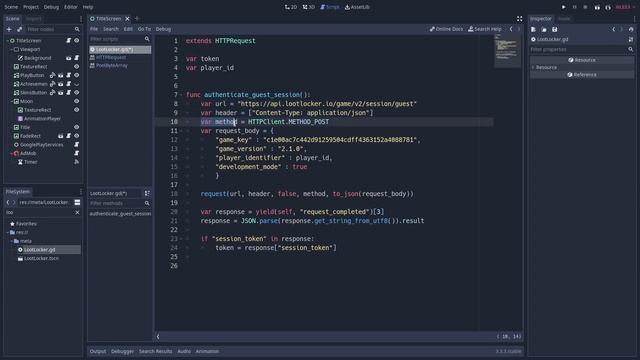The image size is (640, 360).
Task: Go back in FileSystem path history
Action: click(x=8, y=202)
